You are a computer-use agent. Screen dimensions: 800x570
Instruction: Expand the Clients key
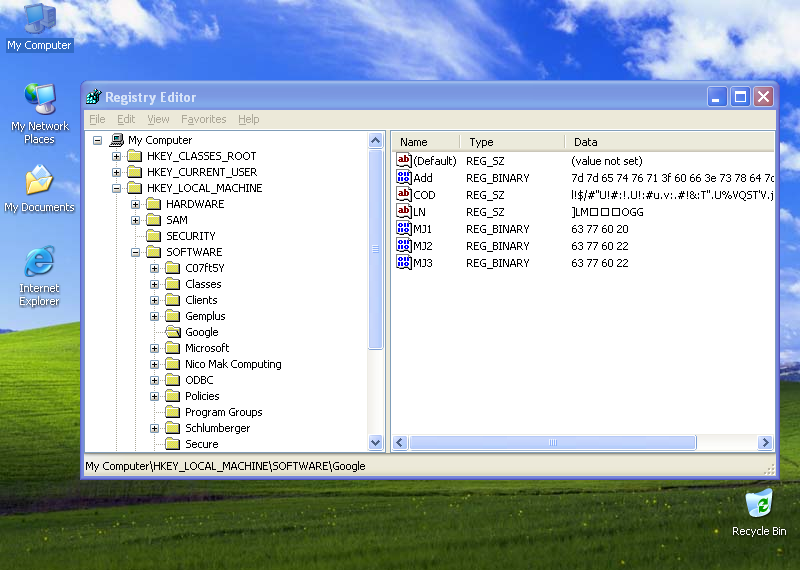(155, 300)
